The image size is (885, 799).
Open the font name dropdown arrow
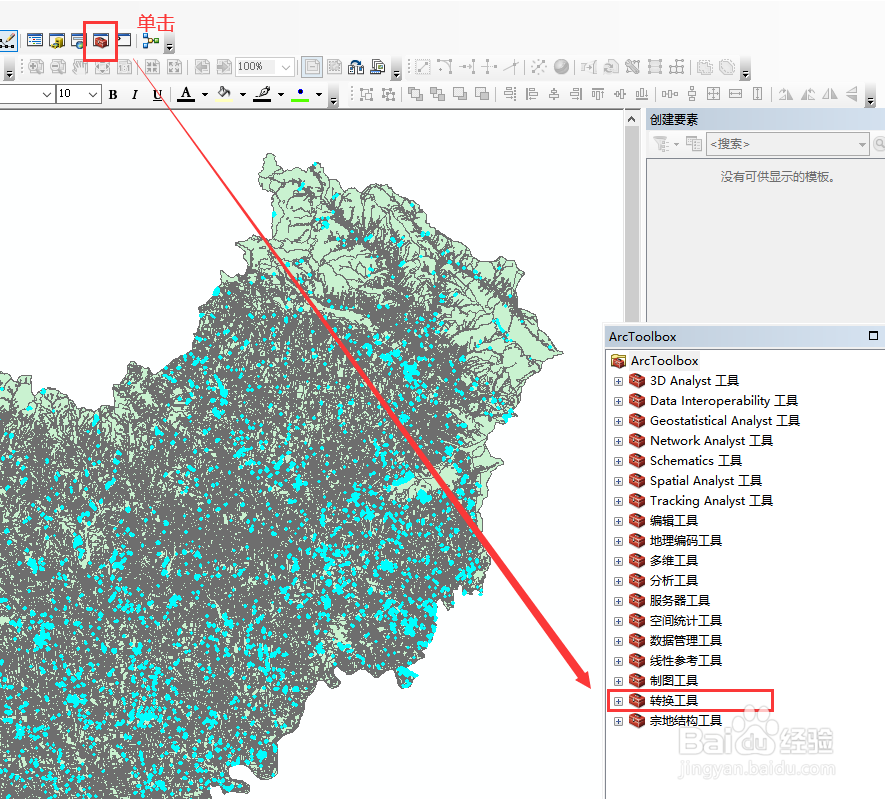point(47,94)
